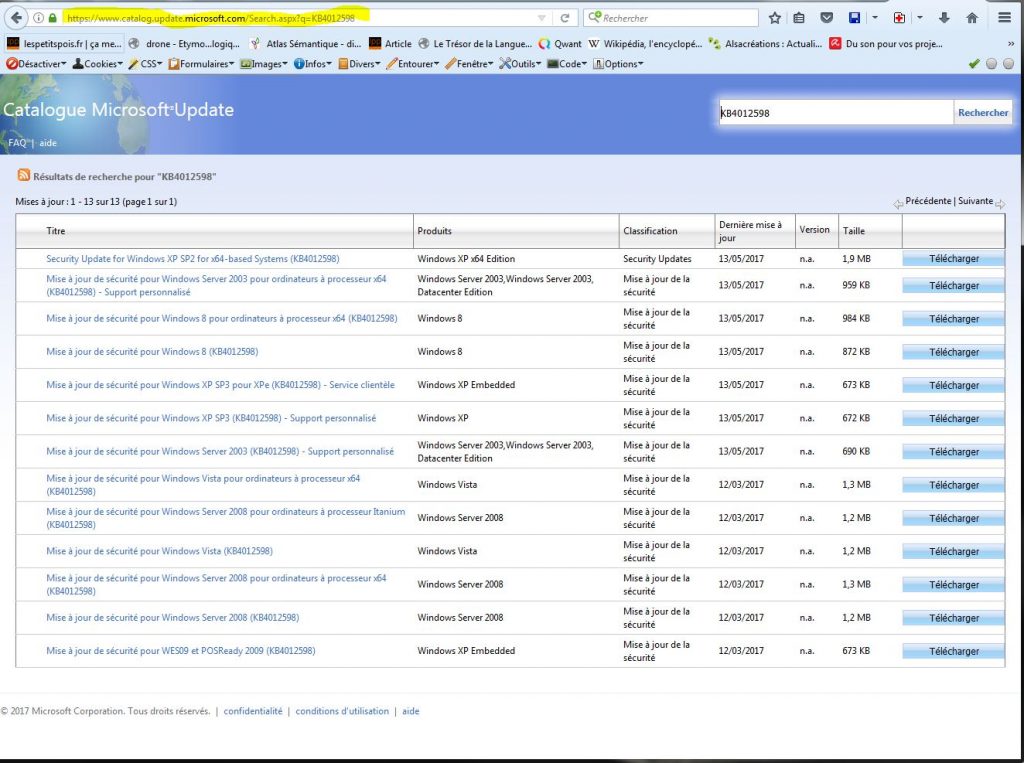Open the Firefox hamburger menu
1024x763 pixels.
(x=1004, y=18)
